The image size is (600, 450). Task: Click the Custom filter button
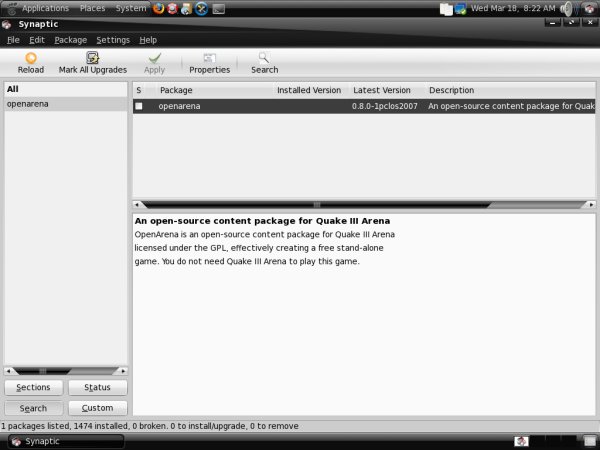click(x=98, y=408)
